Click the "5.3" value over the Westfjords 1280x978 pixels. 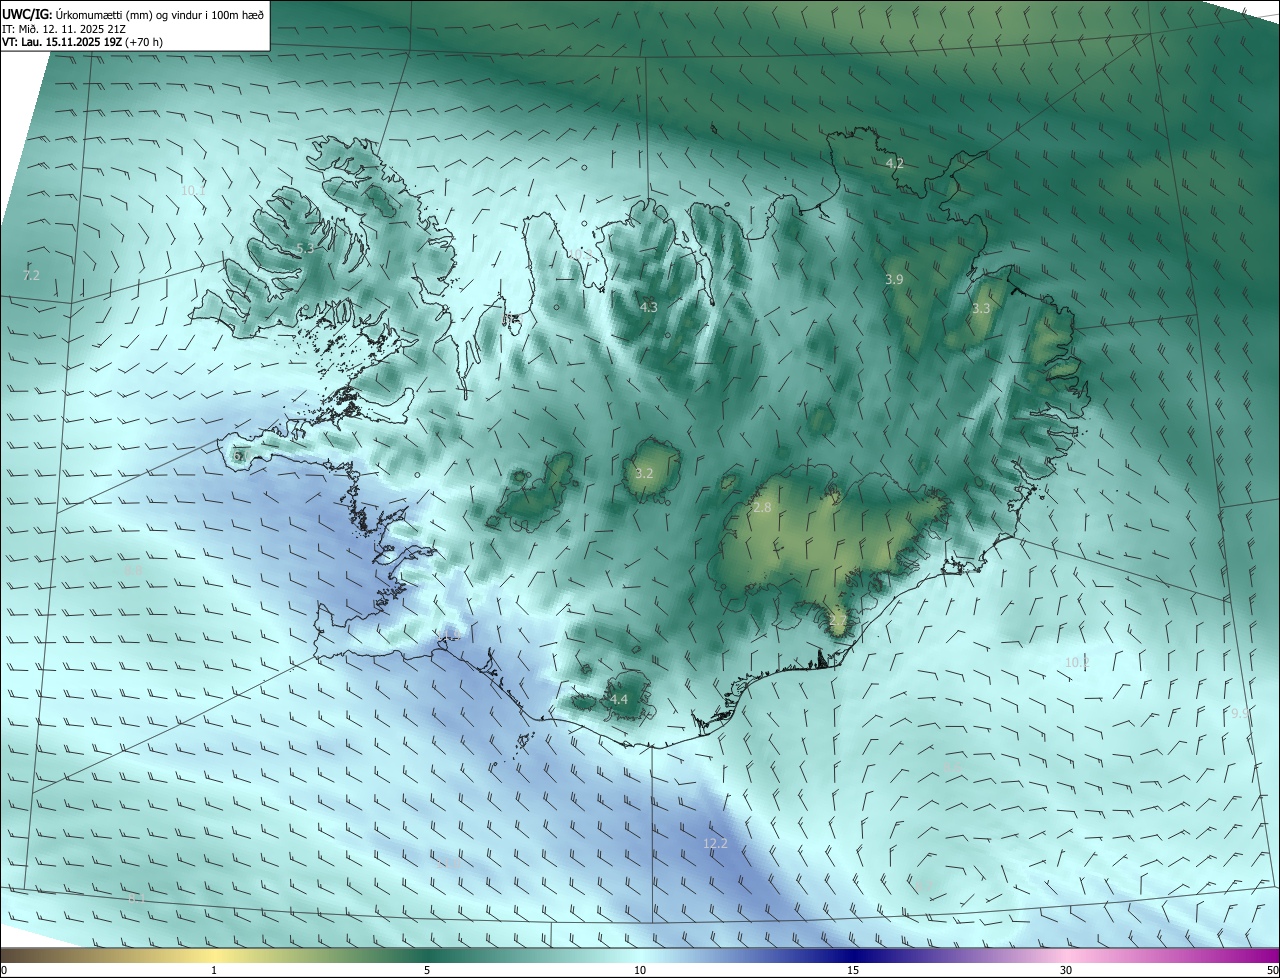point(305,248)
